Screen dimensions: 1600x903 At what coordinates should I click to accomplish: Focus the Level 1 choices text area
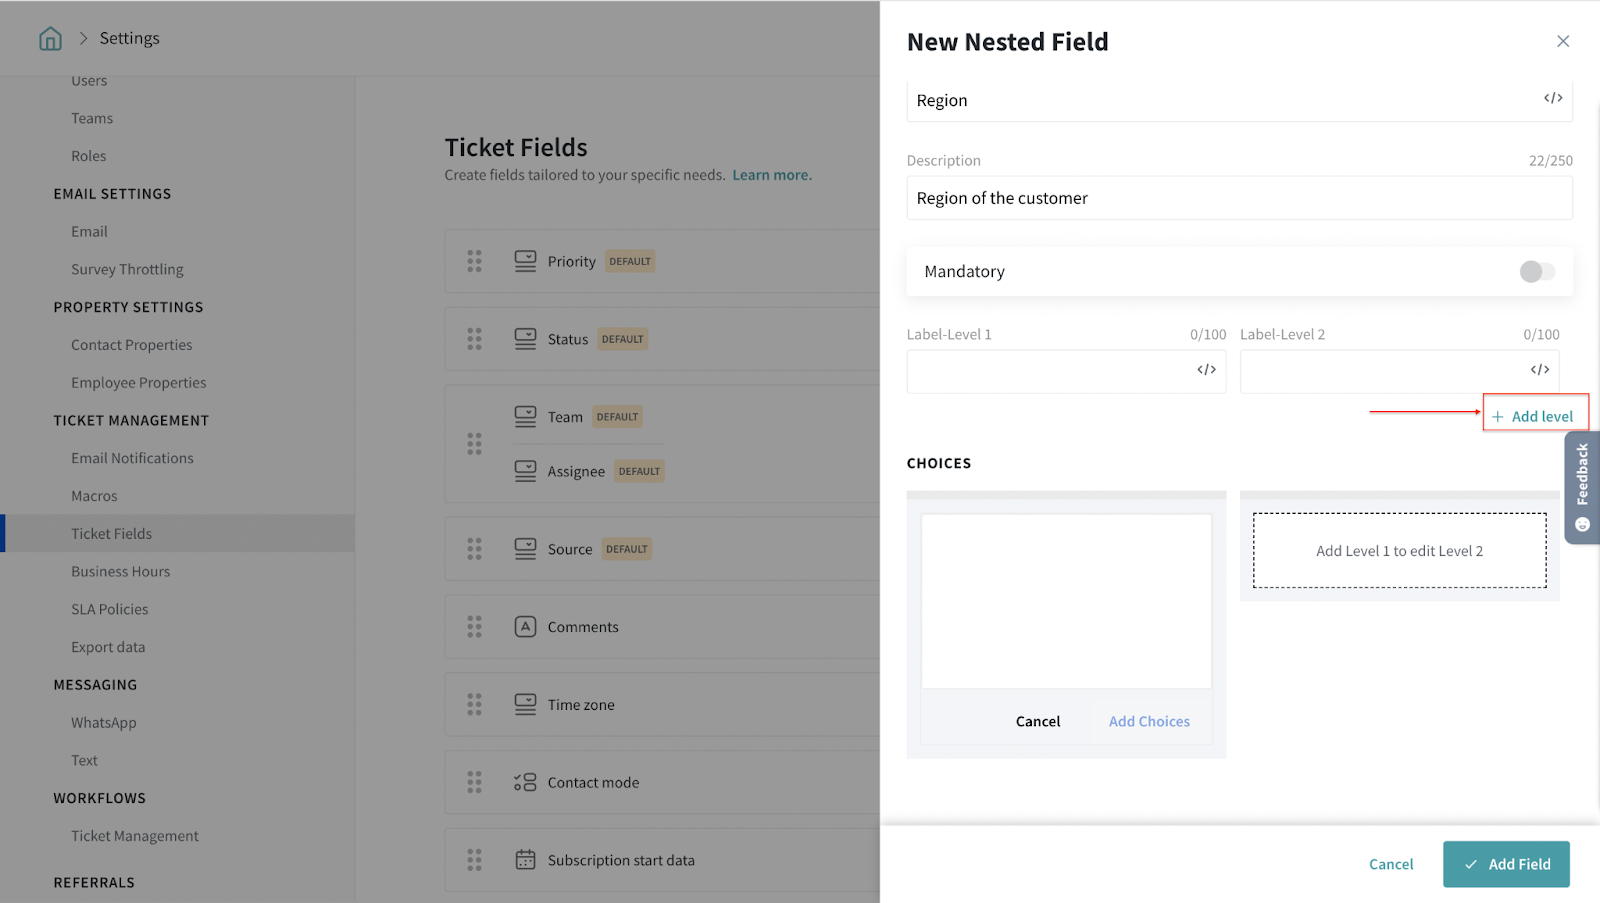(1065, 601)
